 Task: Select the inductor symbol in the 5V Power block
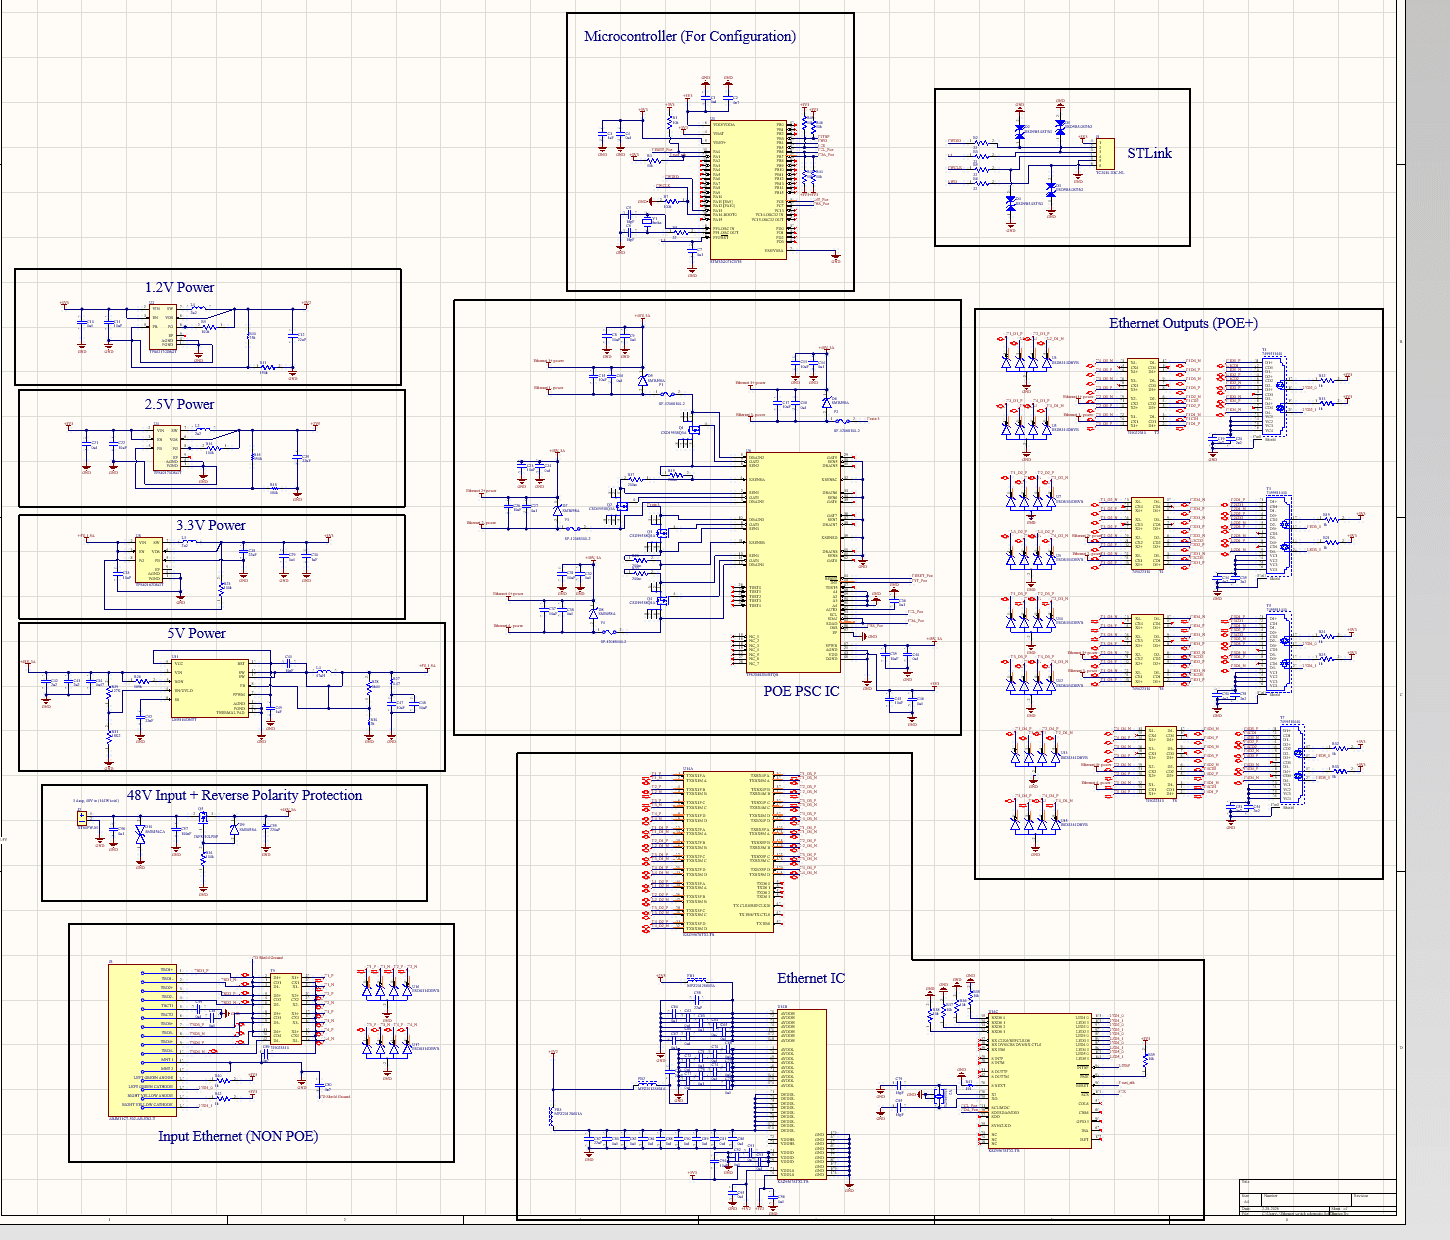coord(322,670)
